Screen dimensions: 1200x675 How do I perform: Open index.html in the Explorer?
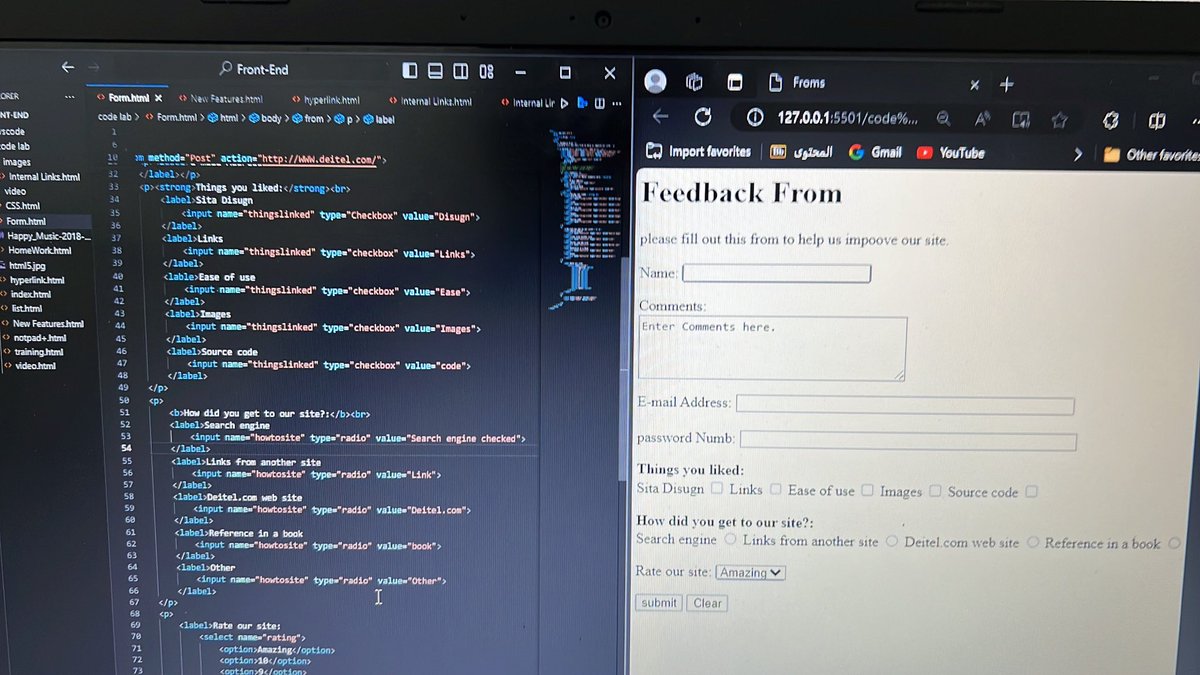pyautogui.click(x=30, y=295)
